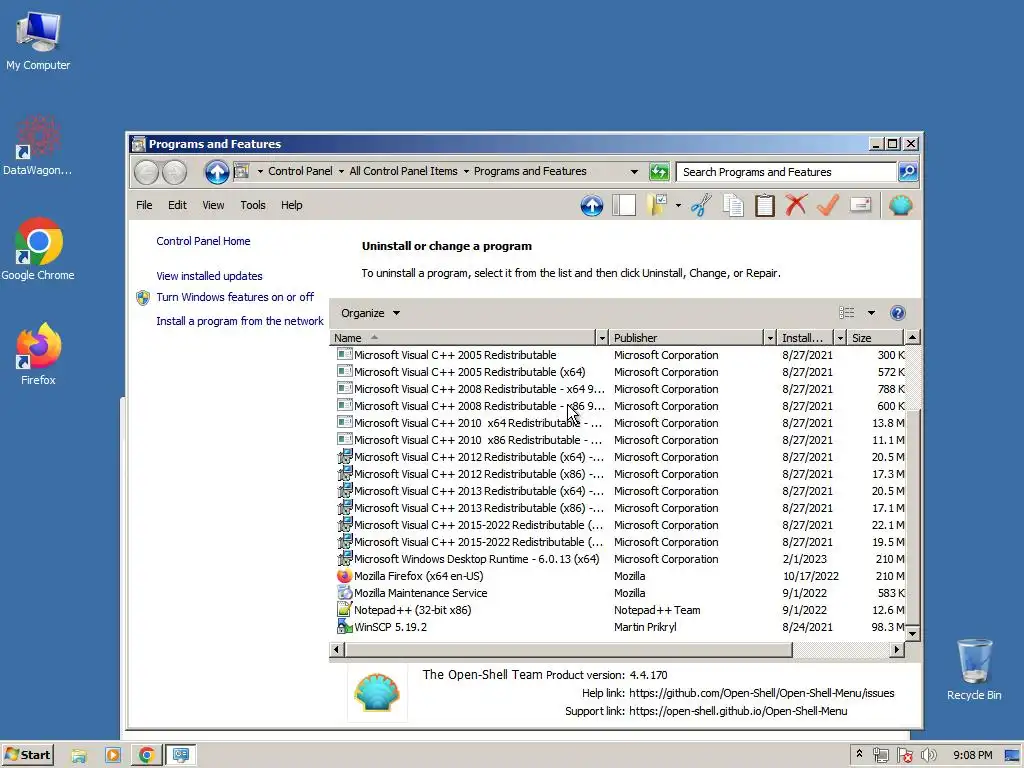Click the Up one level toolbar icon
This screenshot has width=1024, height=768.
pos(592,206)
